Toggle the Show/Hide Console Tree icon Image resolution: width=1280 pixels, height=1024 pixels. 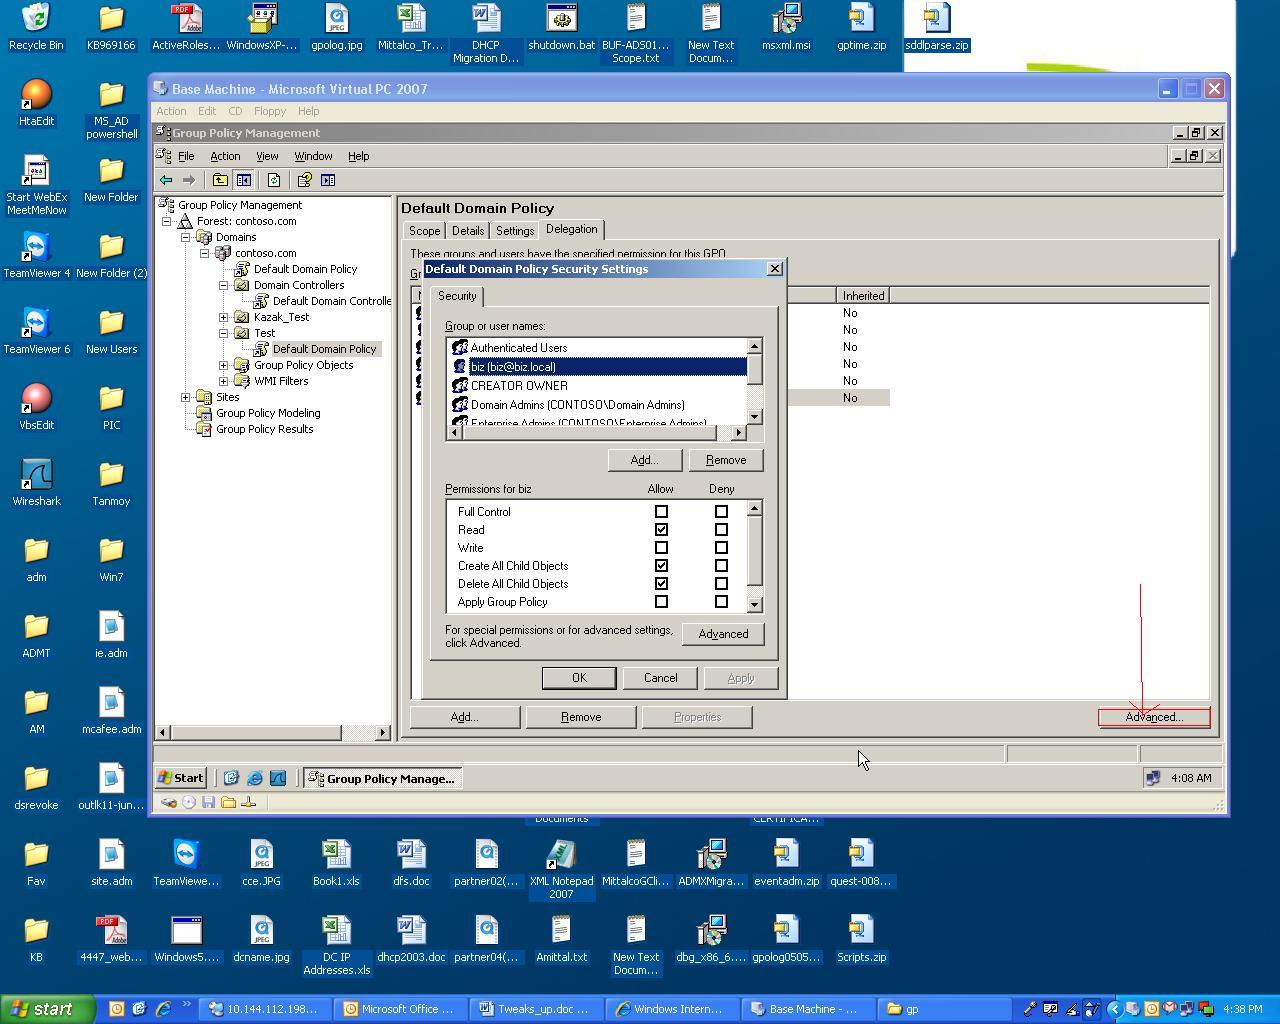click(x=243, y=180)
